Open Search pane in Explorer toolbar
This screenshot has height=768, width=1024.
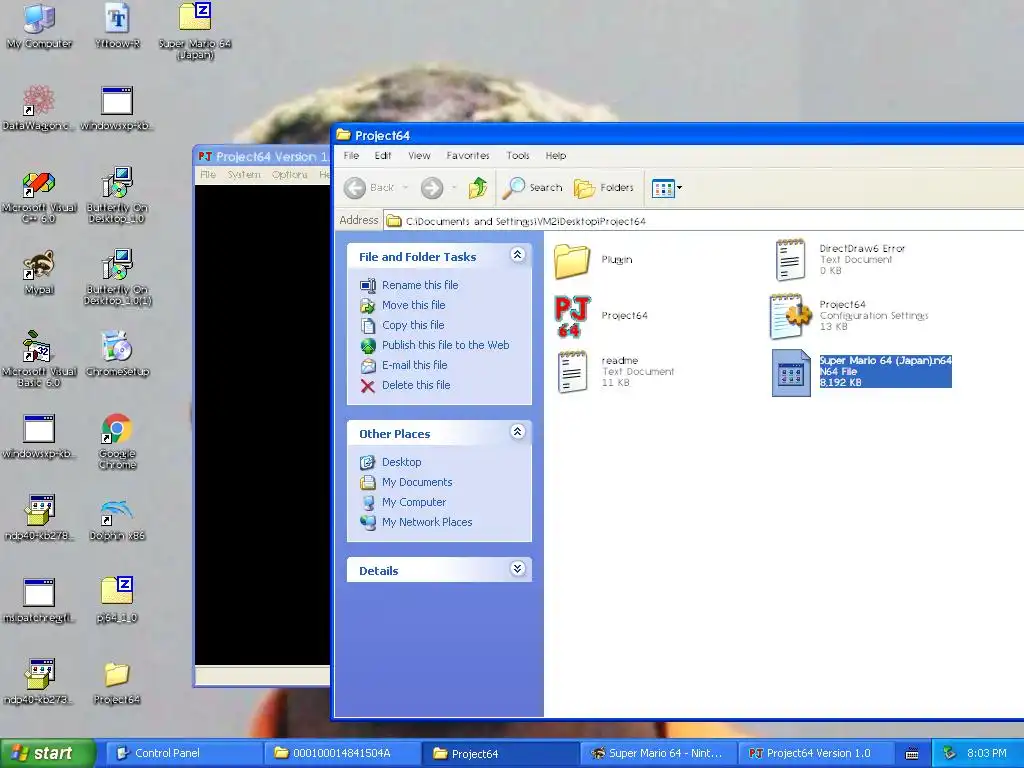click(x=532, y=188)
